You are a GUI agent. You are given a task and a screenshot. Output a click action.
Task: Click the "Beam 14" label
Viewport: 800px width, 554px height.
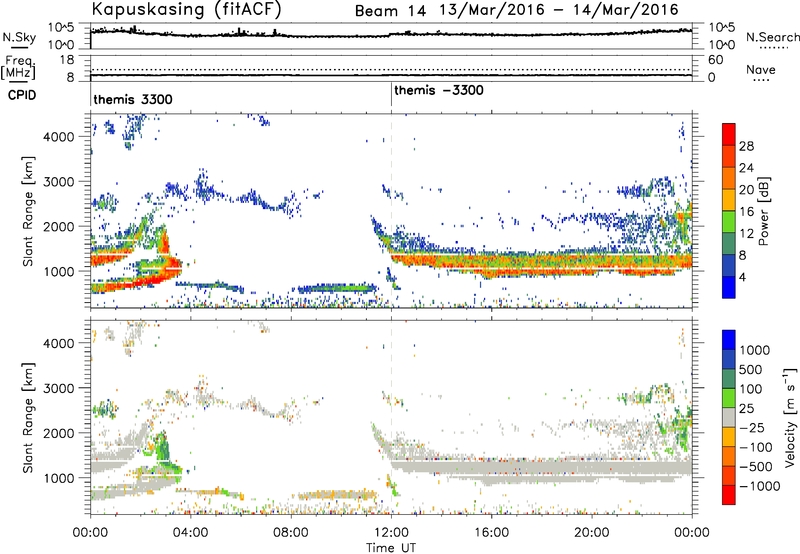click(x=390, y=11)
